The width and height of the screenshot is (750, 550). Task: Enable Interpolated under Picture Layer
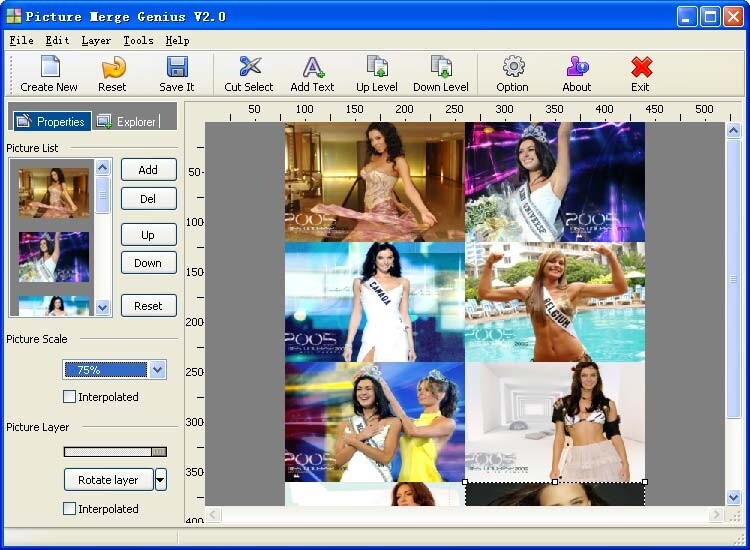click(x=69, y=508)
